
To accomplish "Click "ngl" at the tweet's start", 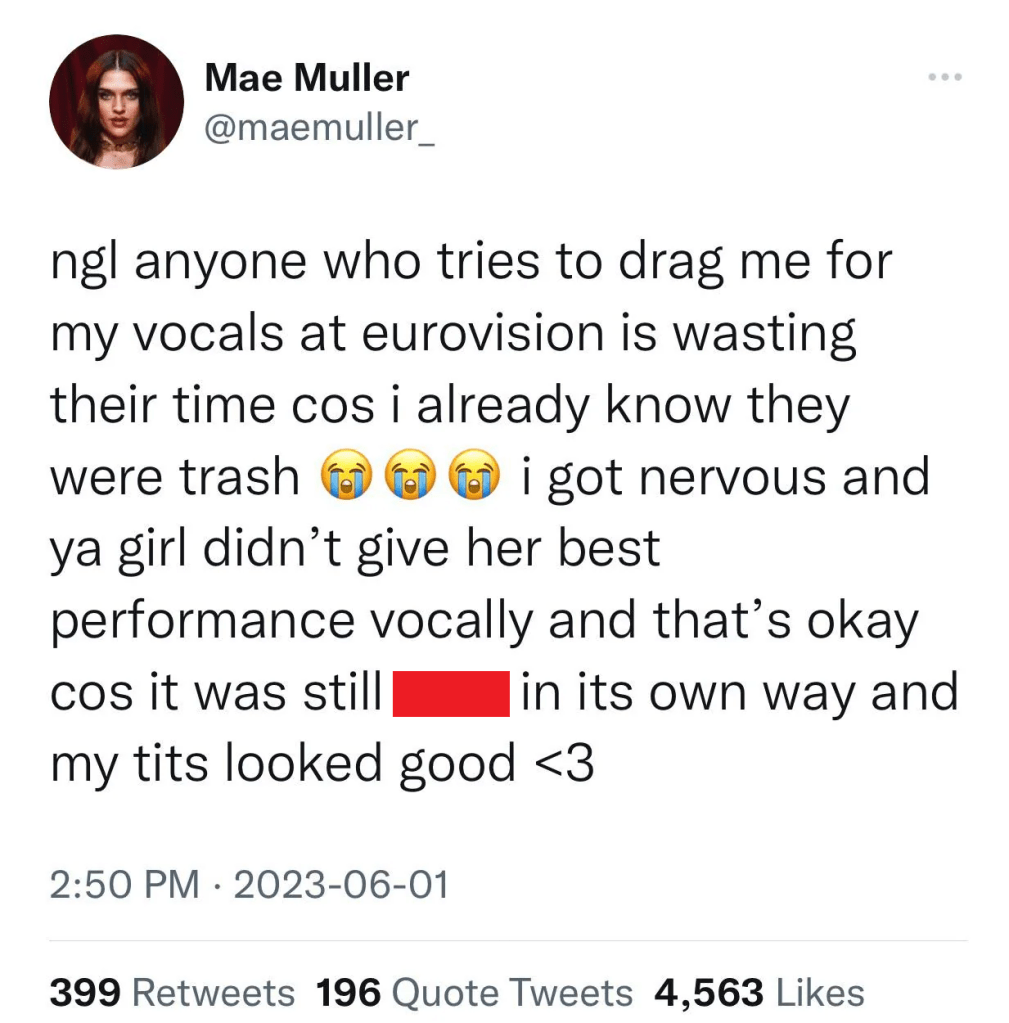I will click(84, 265).
